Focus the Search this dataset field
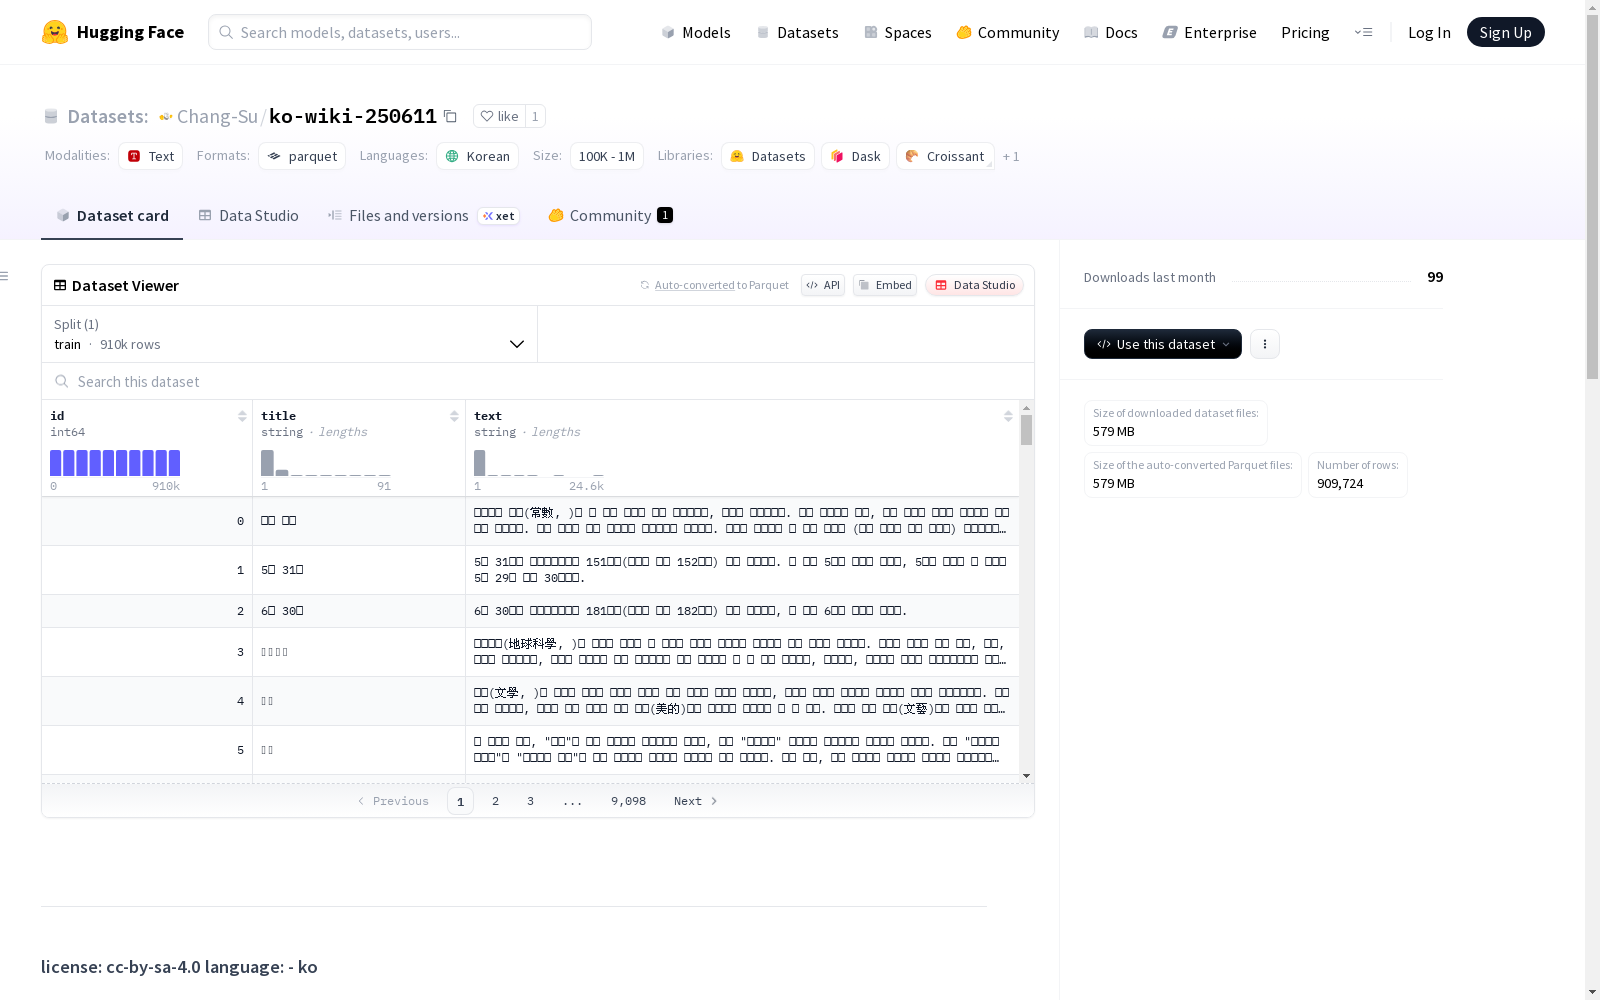The height and width of the screenshot is (1000, 1600). pyautogui.click(x=538, y=381)
